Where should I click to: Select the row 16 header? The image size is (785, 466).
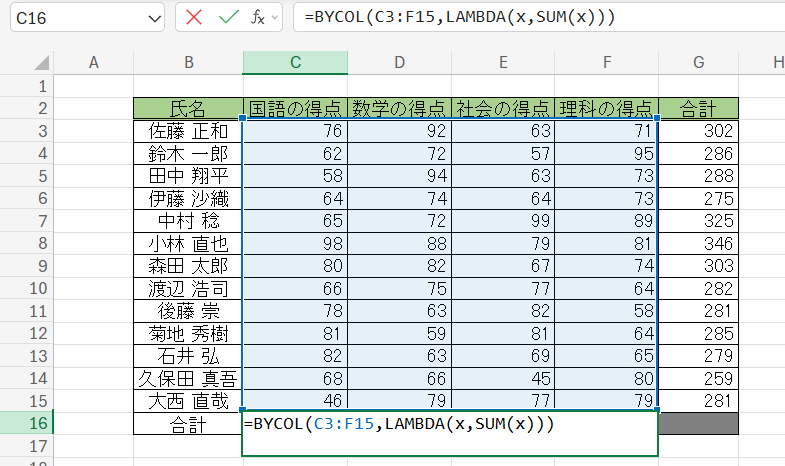pyautogui.click(x=27, y=423)
